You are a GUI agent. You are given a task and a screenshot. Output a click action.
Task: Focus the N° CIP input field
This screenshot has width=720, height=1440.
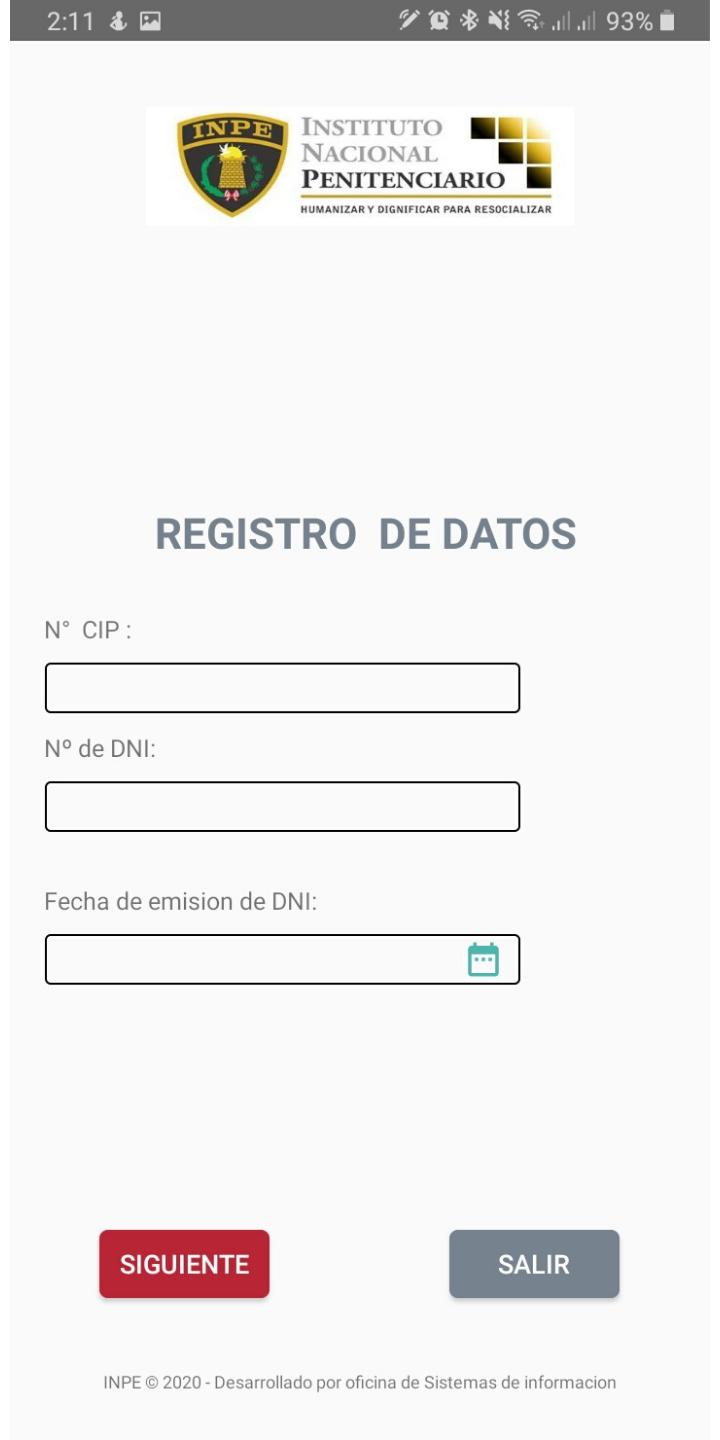(282, 688)
